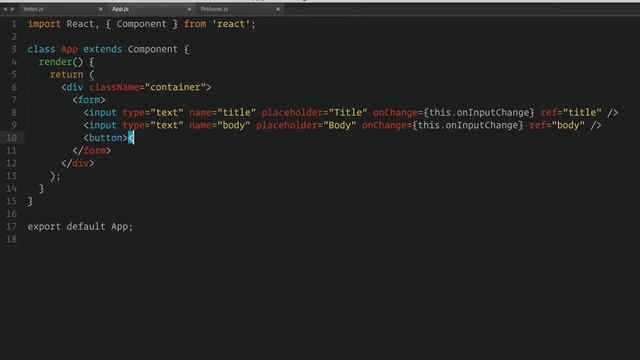Click {this.onInputChange} on line 9

[468, 125]
